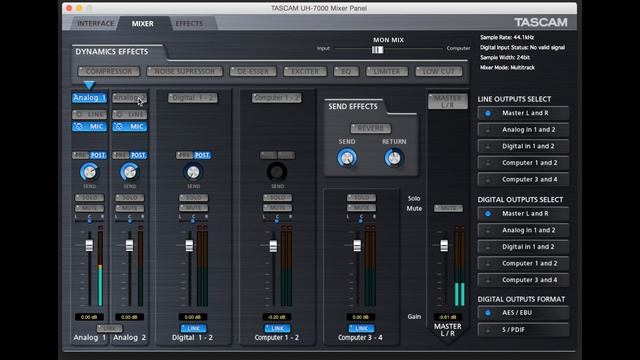Choose Computer 3 and 4 digital output
Viewport: 640px width, 360px height.
point(523,280)
